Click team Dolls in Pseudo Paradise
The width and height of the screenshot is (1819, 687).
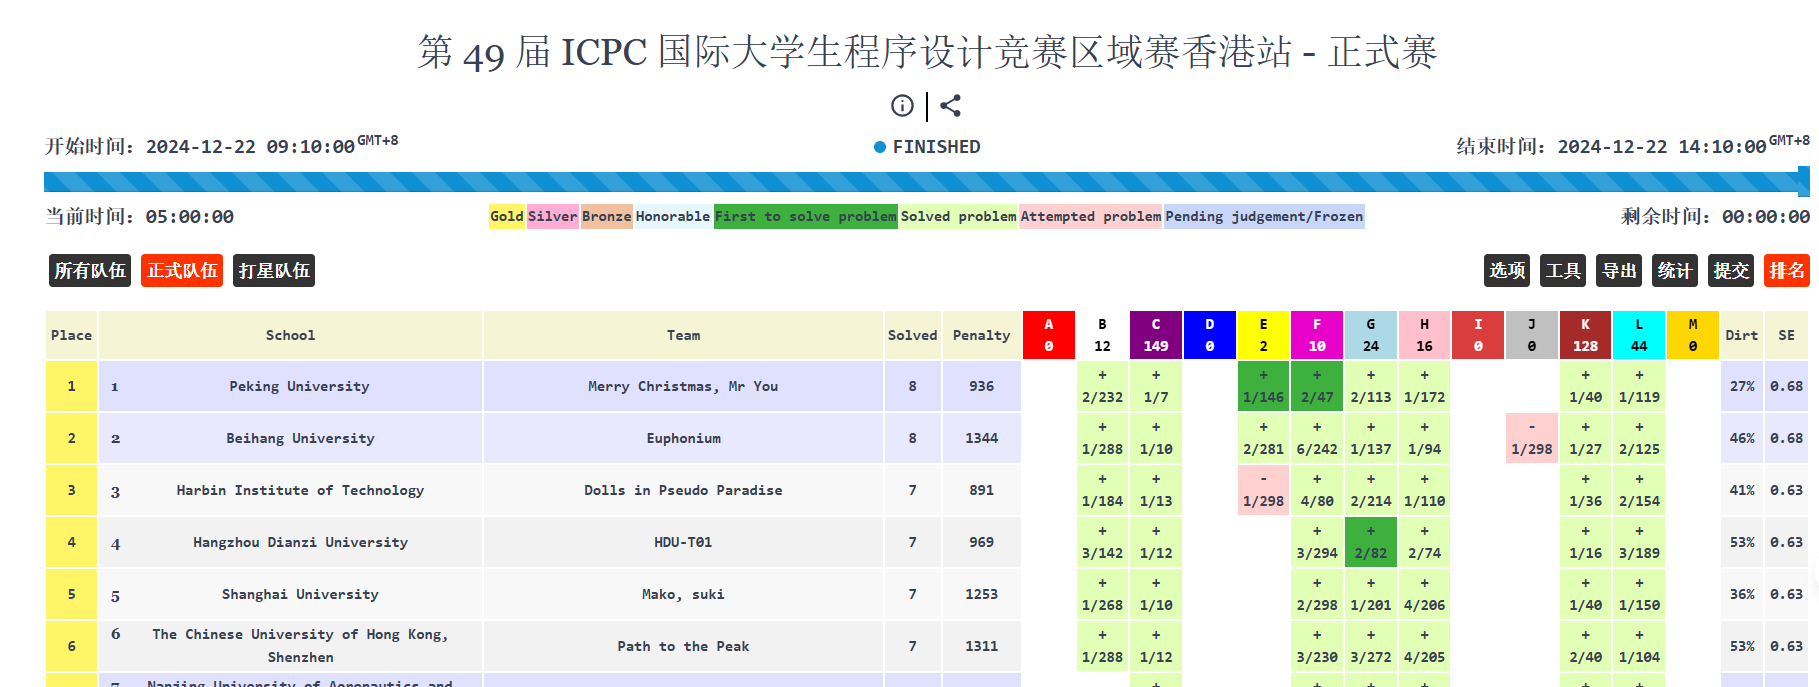point(684,490)
